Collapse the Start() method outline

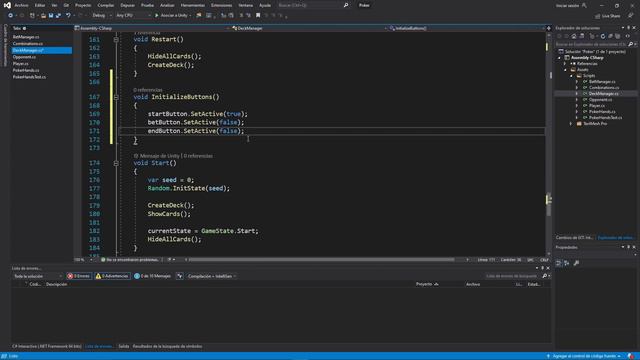(x=116, y=163)
